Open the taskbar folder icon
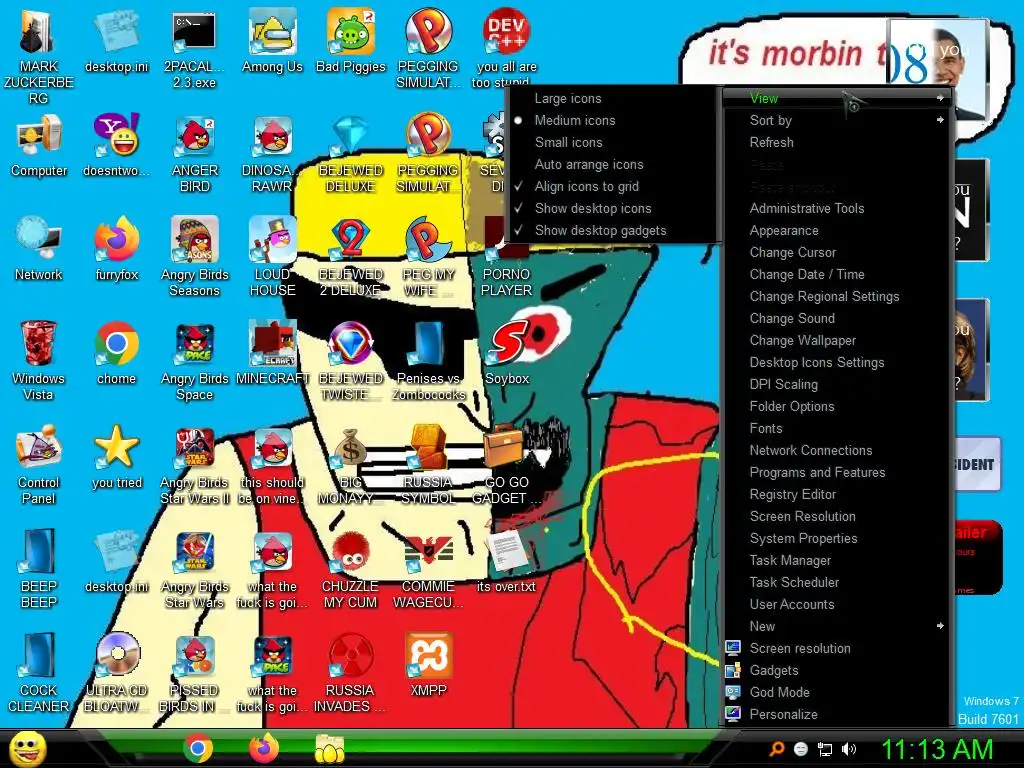 pos(330,749)
